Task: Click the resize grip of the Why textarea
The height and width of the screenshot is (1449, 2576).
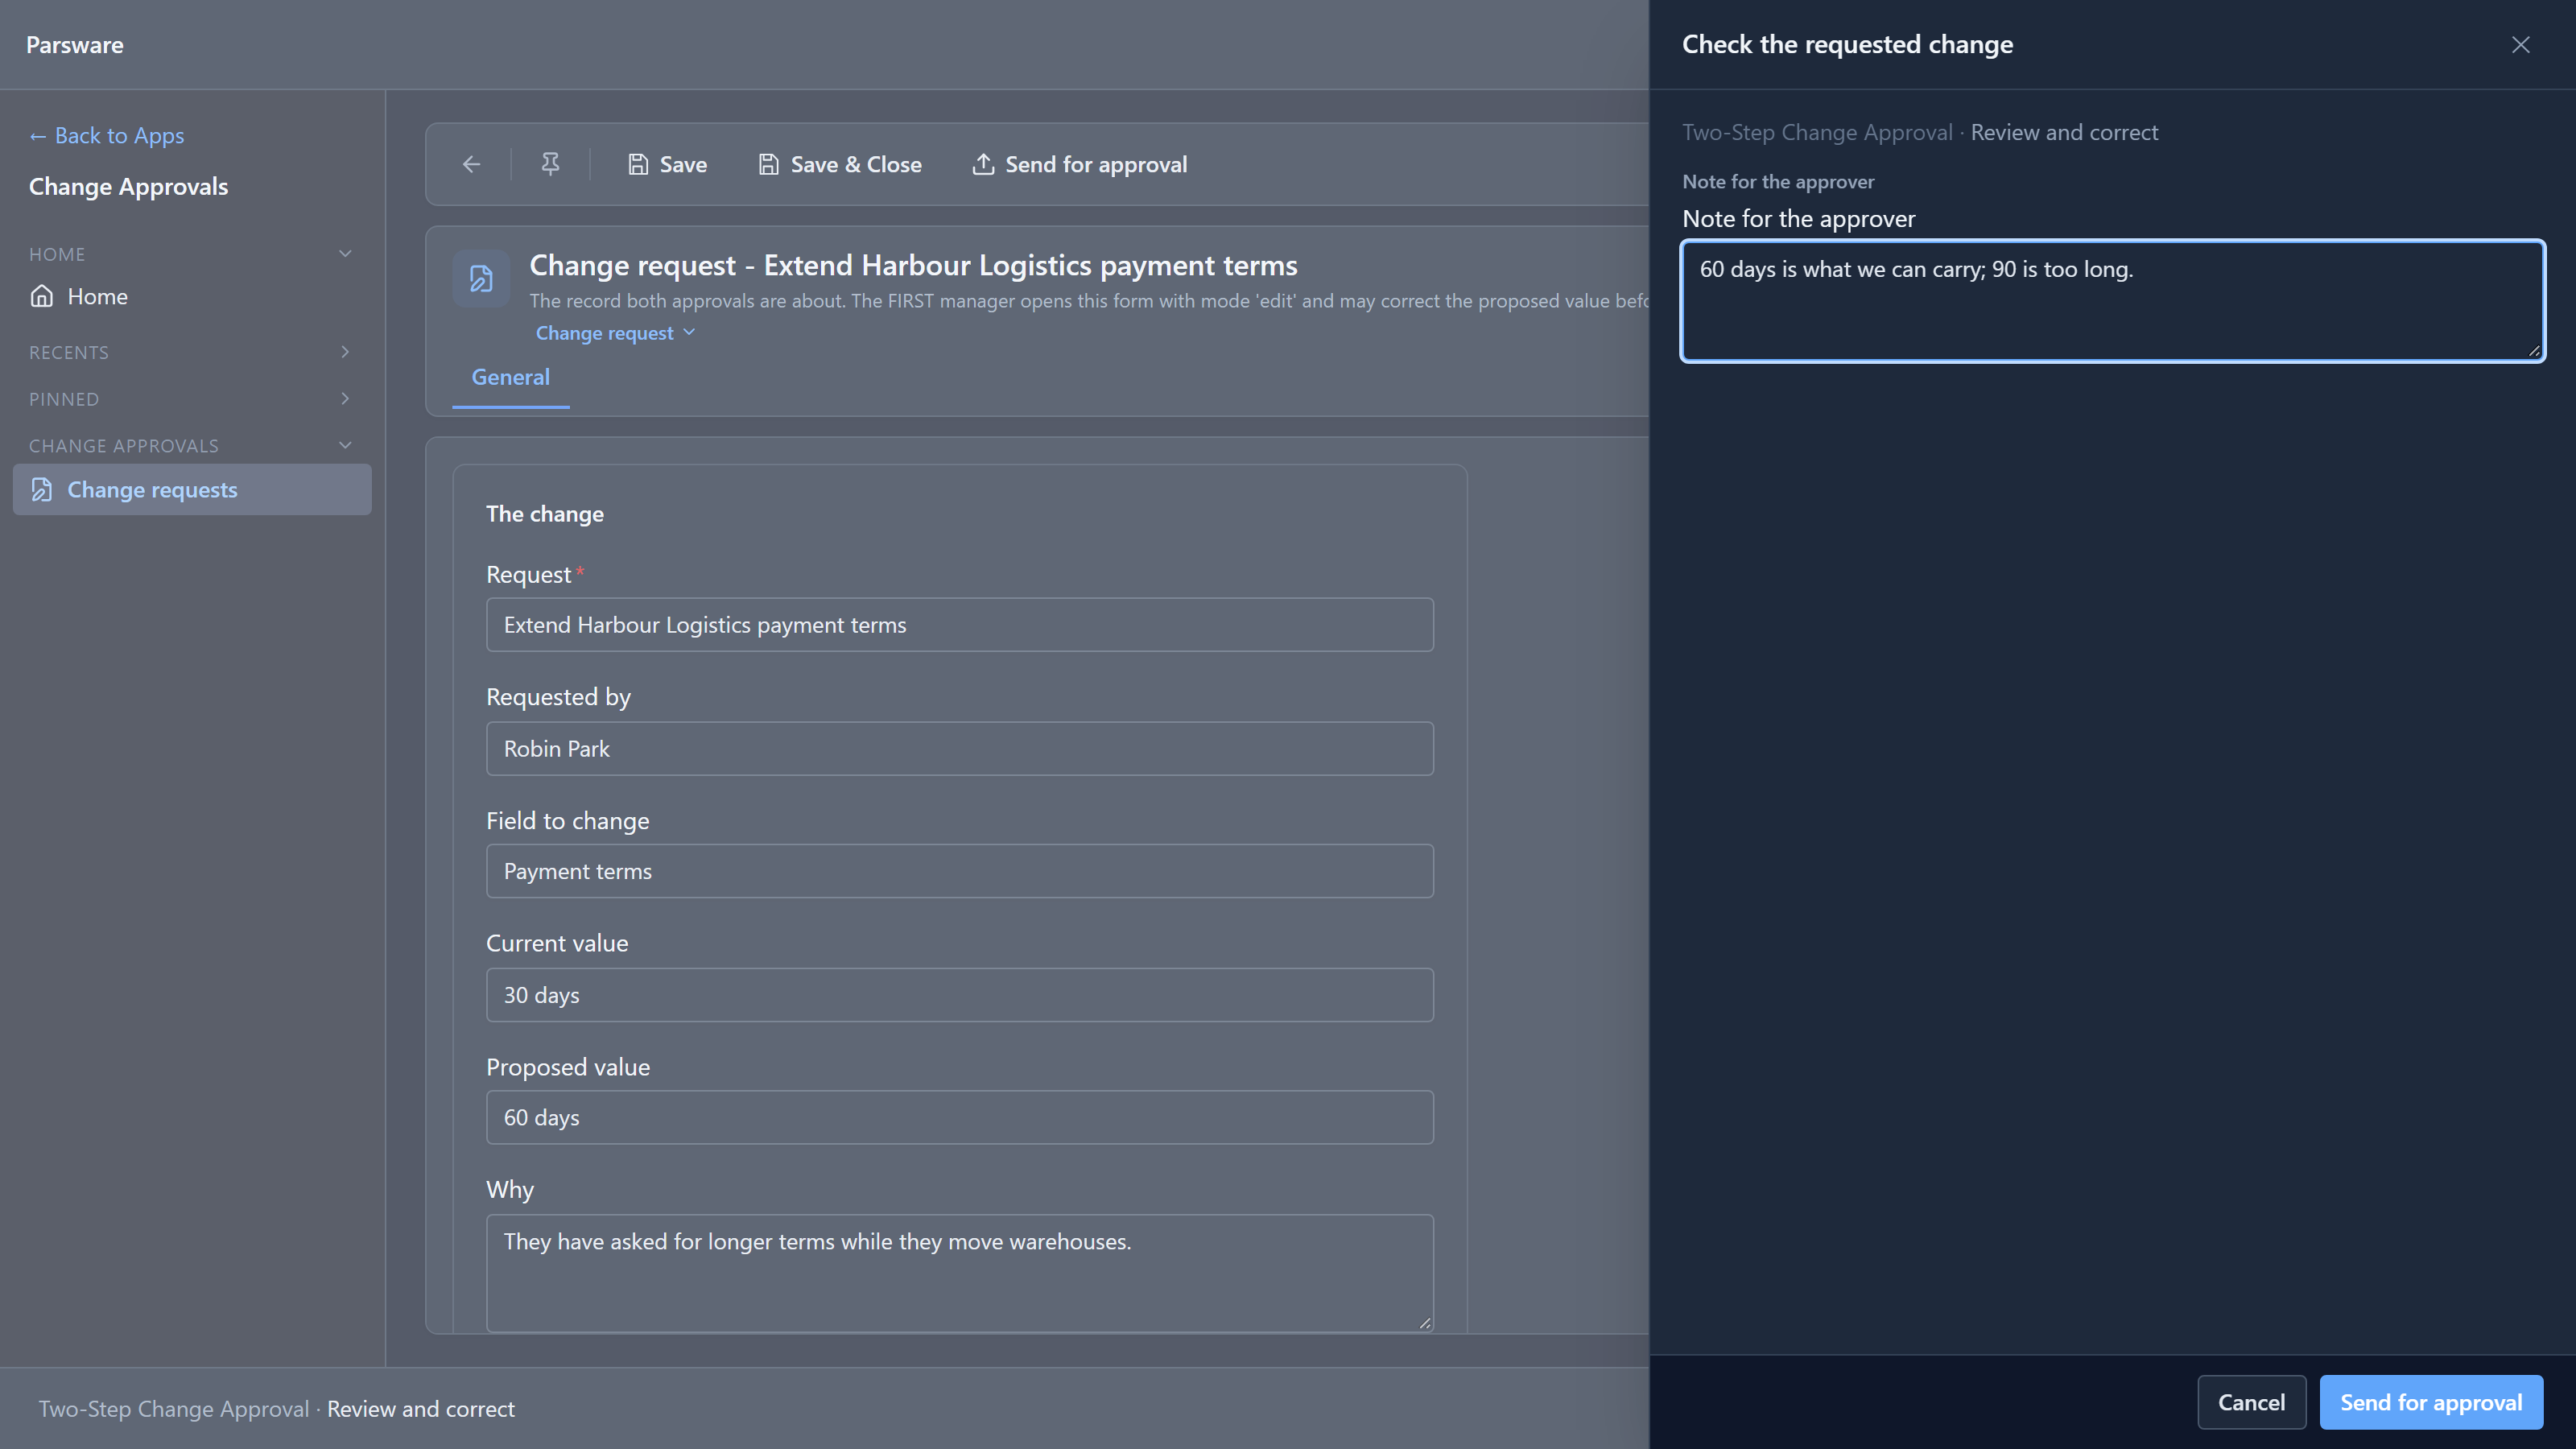Action: (1425, 1323)
